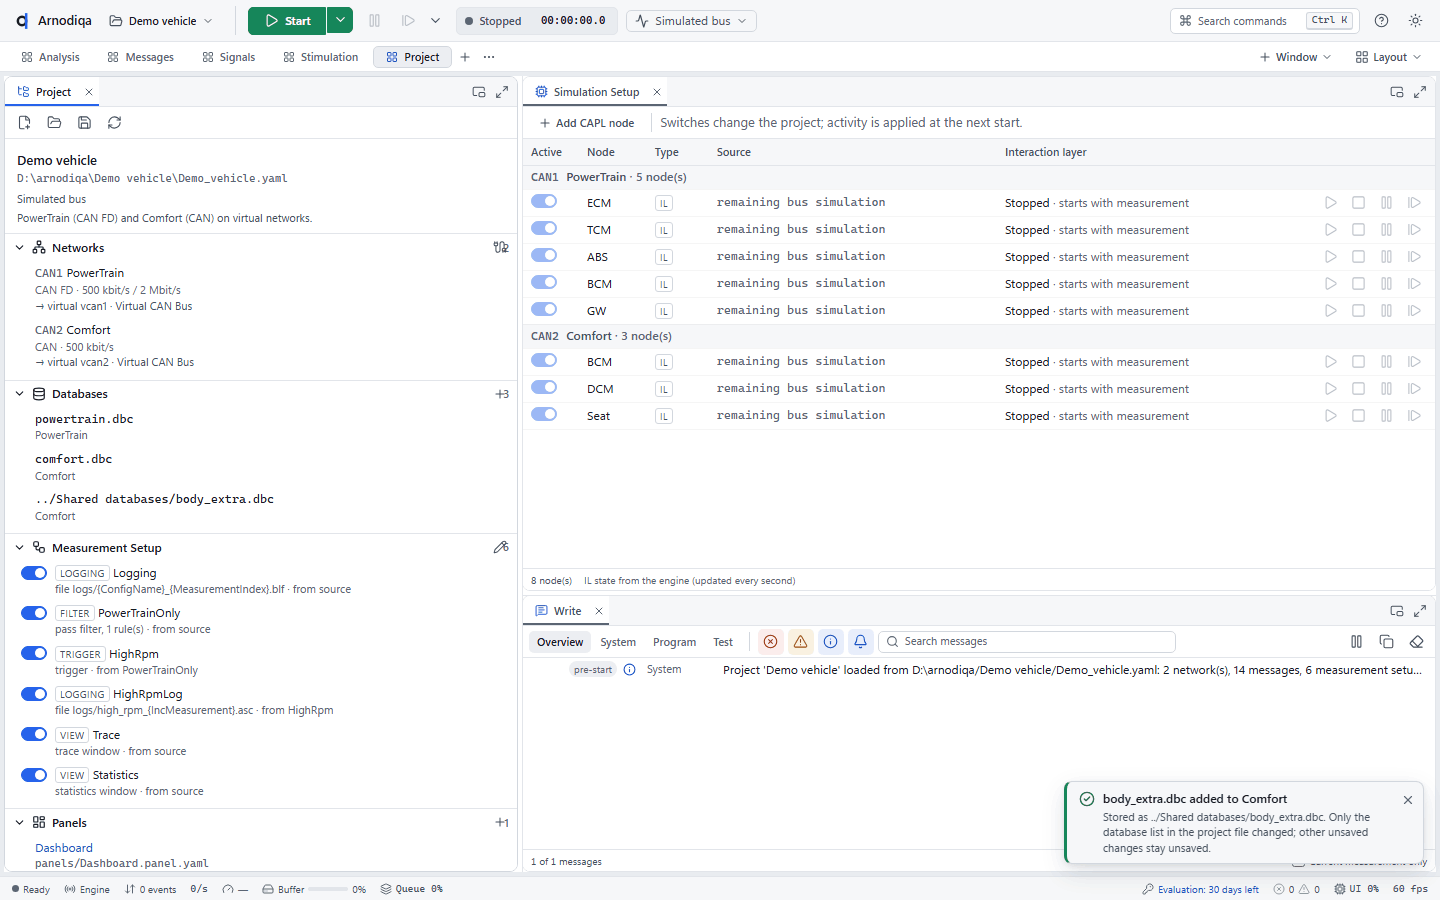1440x900 pixels.
Task: Open the Dashboard panel link
Action: (x=64, y=848)
